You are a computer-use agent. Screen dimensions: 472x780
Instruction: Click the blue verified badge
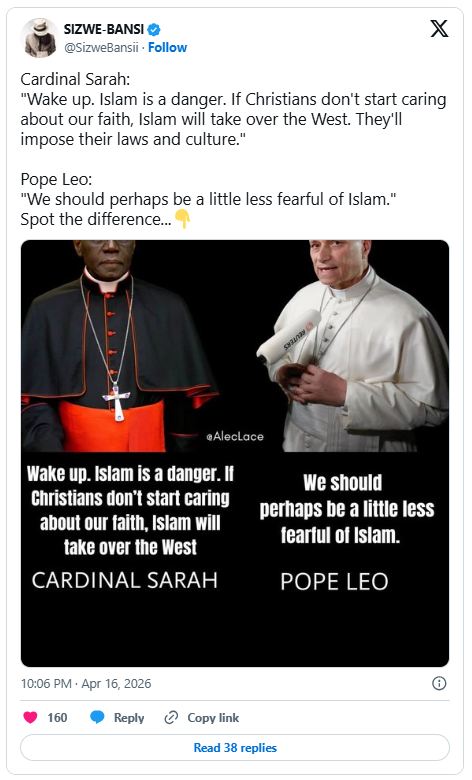(x=154, y=29)
